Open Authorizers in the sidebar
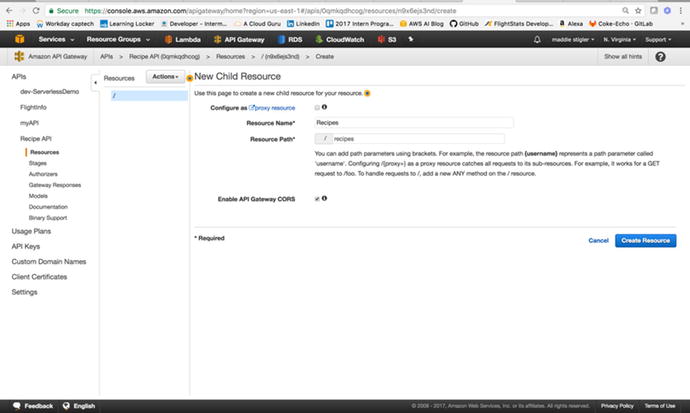The height and width of the screenshot is (413, 690). tap(43, 174)
